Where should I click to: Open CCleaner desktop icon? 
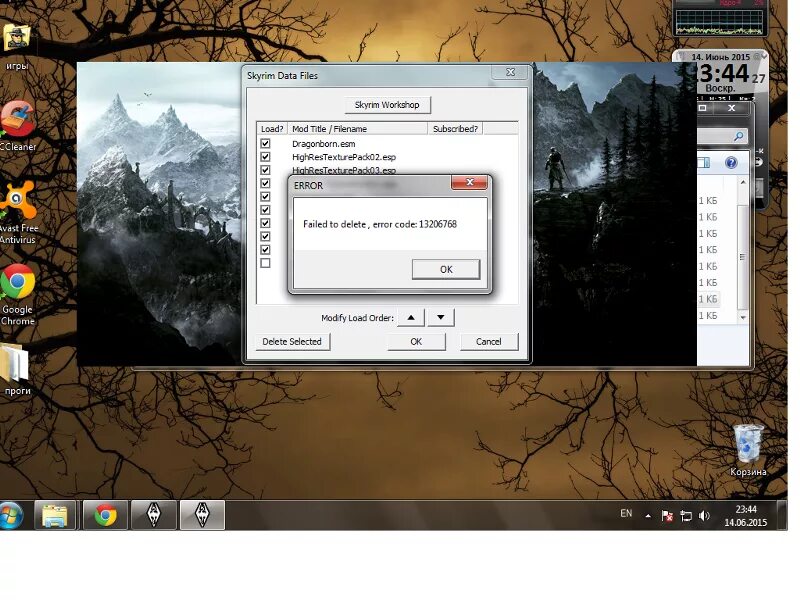click(x=18, y=126)
